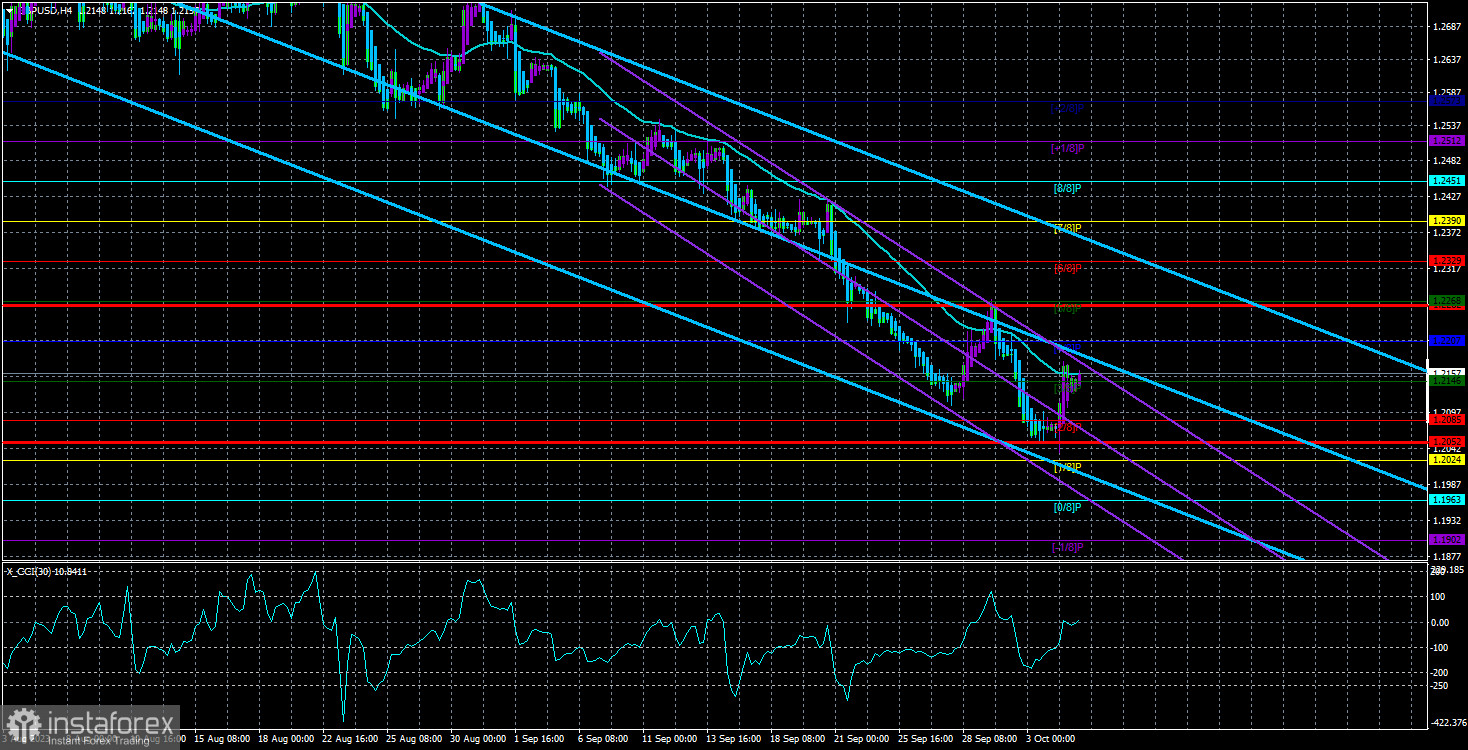Click the current price tag 1.2146
The width and height of the screenshot is (1468, 750).
click(x=1447, y=381)
